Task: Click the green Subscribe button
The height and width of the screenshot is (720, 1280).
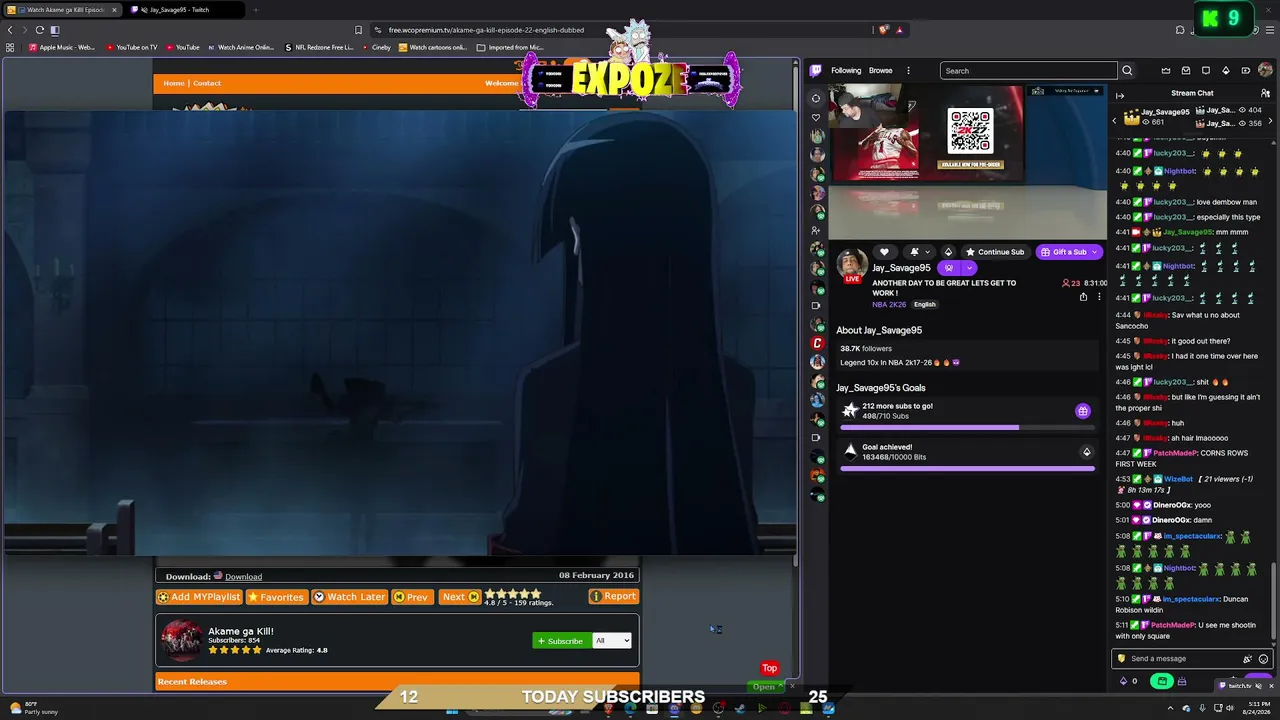Action: click(560, 641)
